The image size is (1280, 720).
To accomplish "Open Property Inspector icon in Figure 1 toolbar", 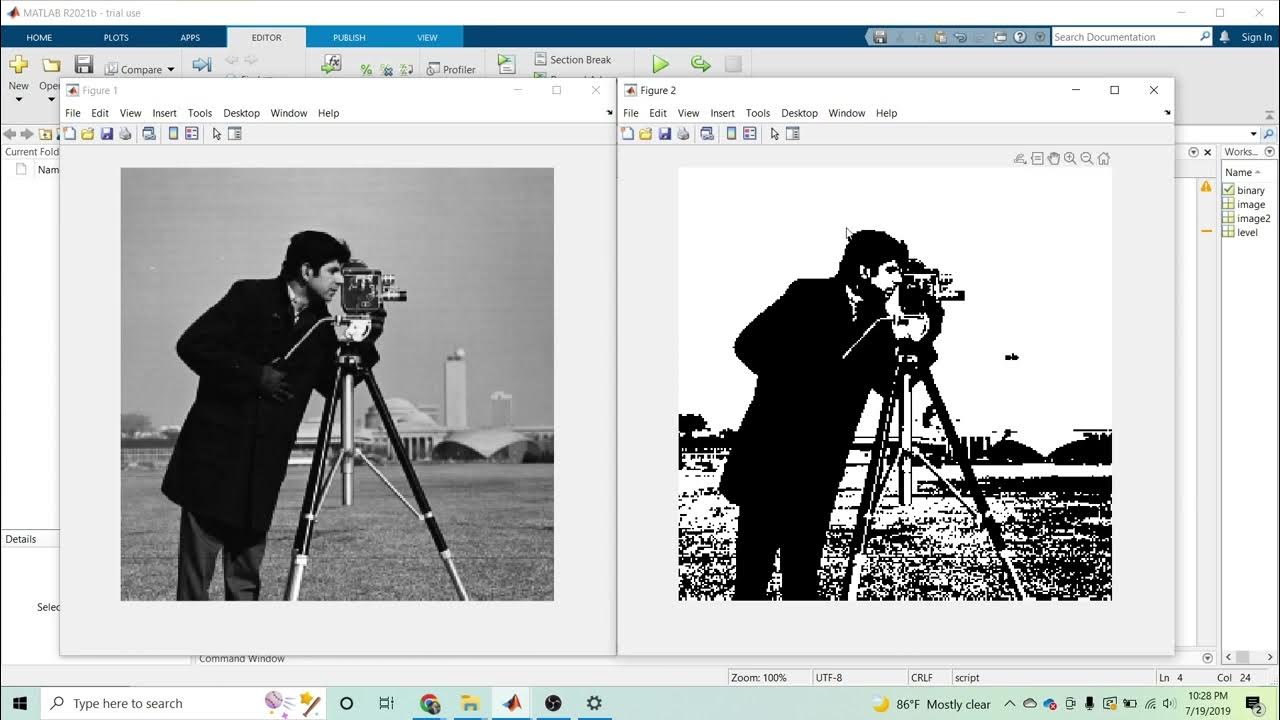I will pos(235,134).
